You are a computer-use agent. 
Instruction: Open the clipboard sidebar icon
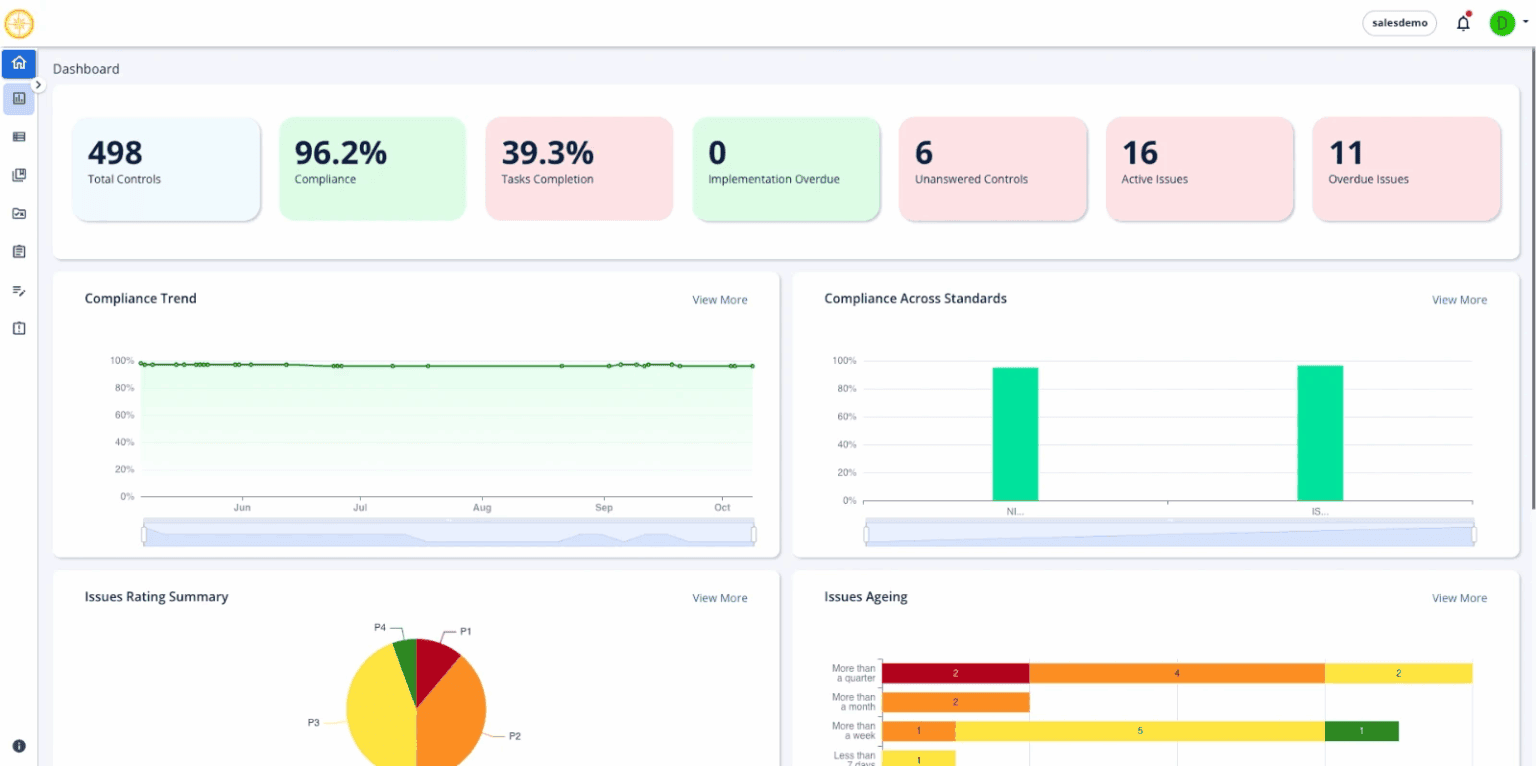(x=19, y=251)
